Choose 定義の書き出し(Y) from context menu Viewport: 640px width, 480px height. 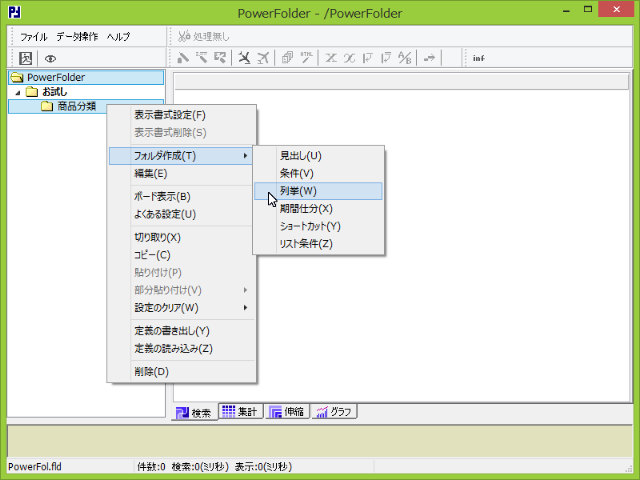point(172,331)
